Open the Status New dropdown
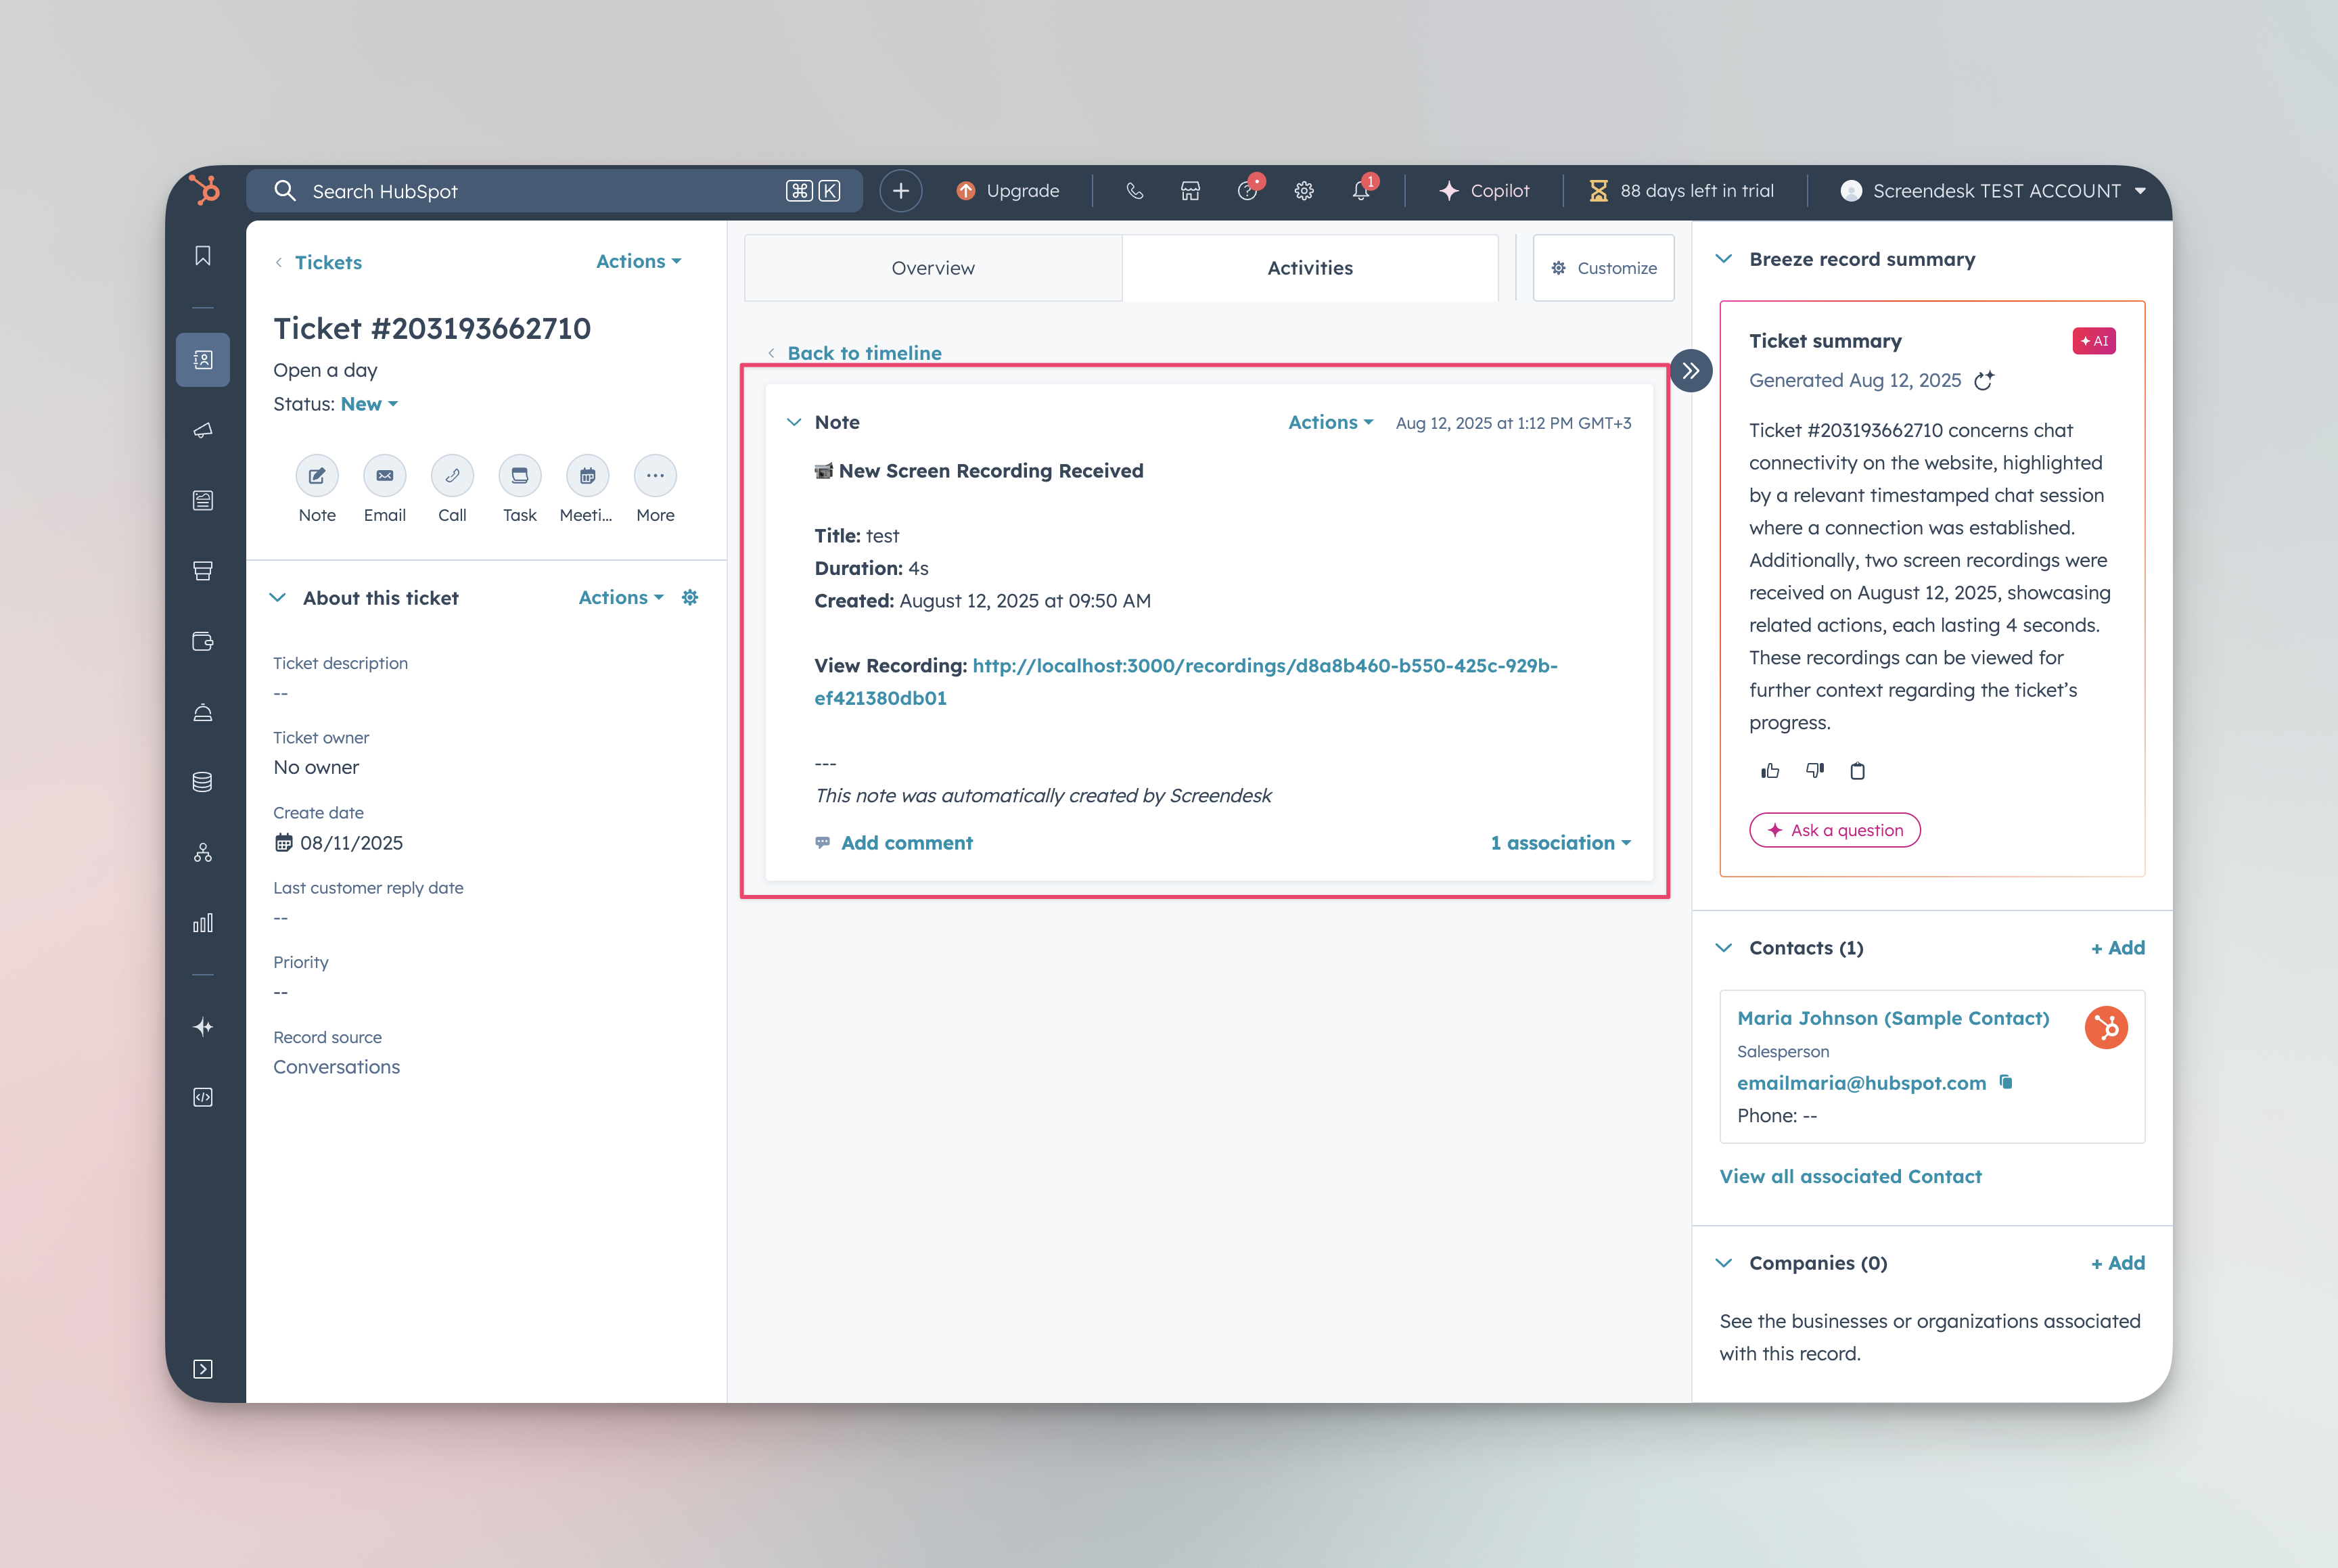The height and width of the screenshot is (1568, 2338). tap(369, 404)
